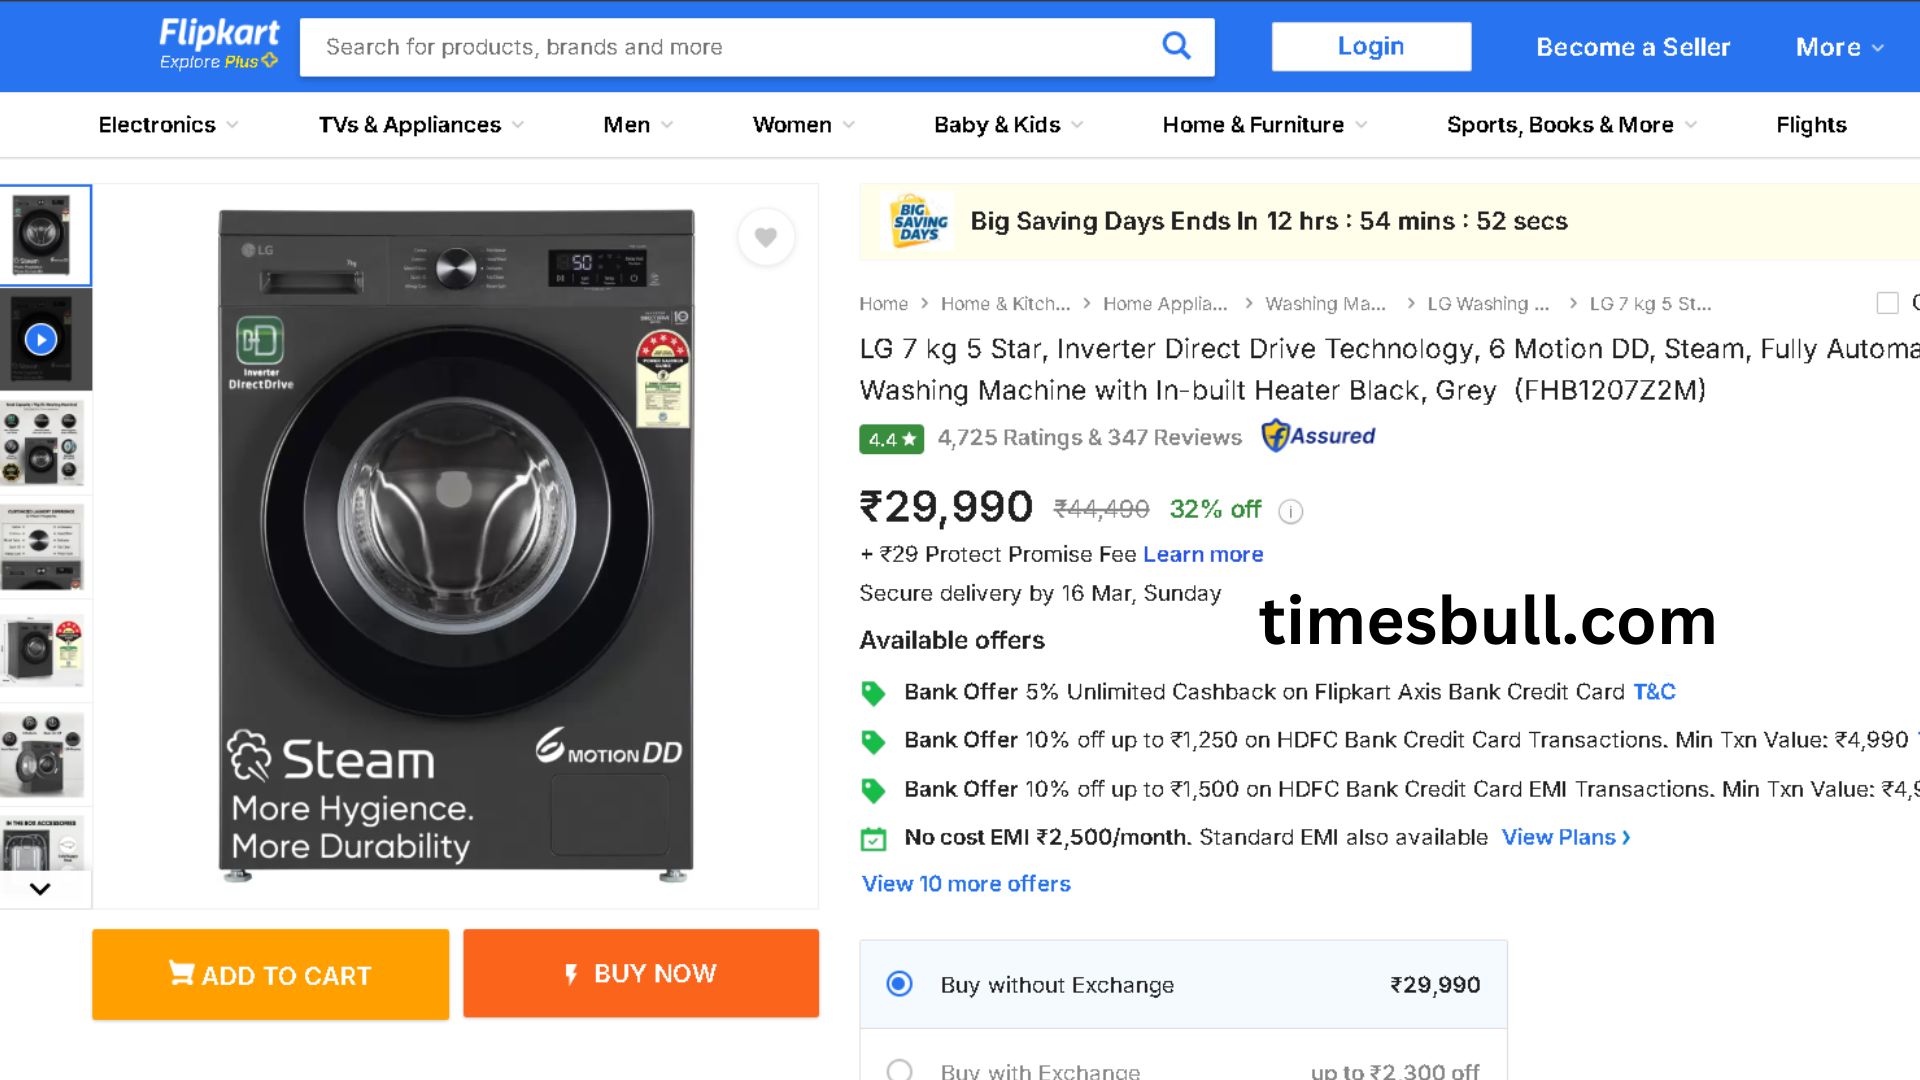Go to Home Appliances breadcrumb
The image size is (1920, 1080).
point(1165,304)
